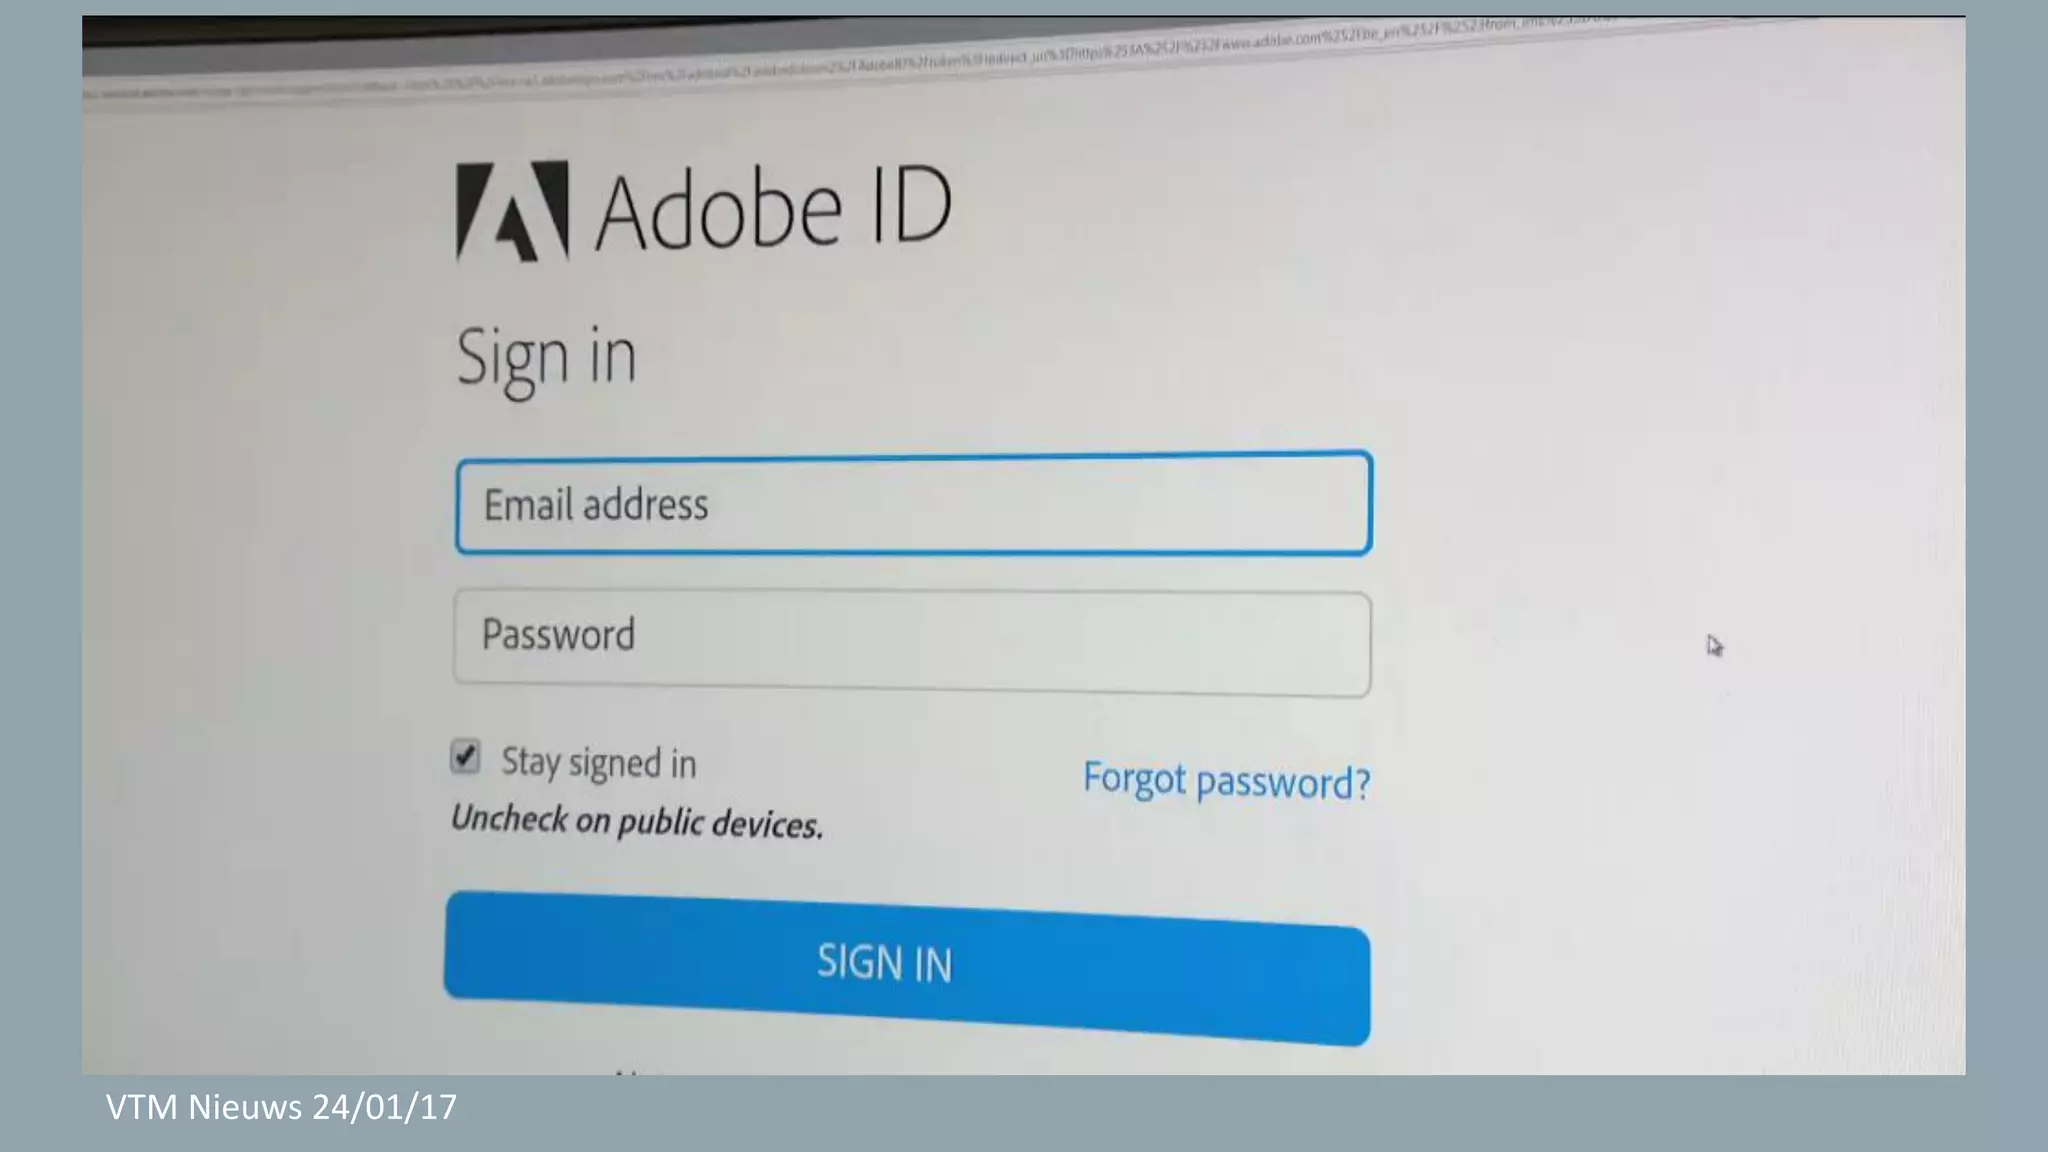This screenshot has height=1152, width=2048.
Task: Click the Uncheck on public devices note
Action: coord(637,822)
